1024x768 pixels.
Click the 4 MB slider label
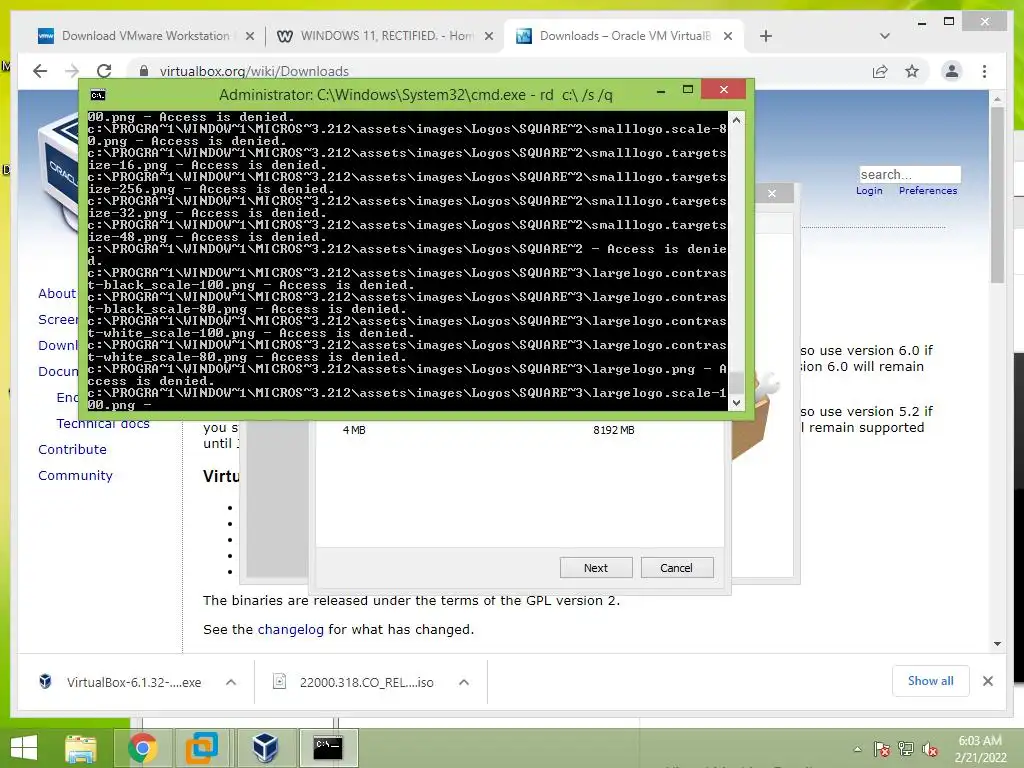click(x=354, y=430)
